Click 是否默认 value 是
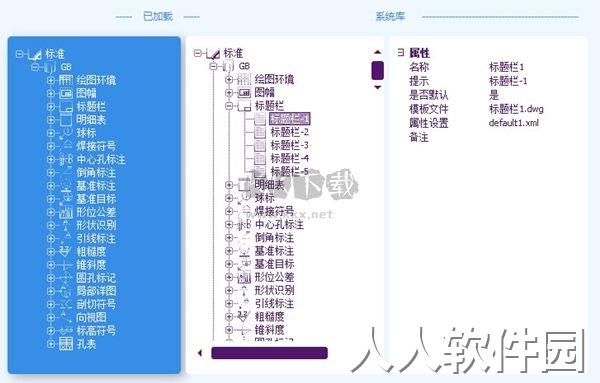 coord(494,95)
